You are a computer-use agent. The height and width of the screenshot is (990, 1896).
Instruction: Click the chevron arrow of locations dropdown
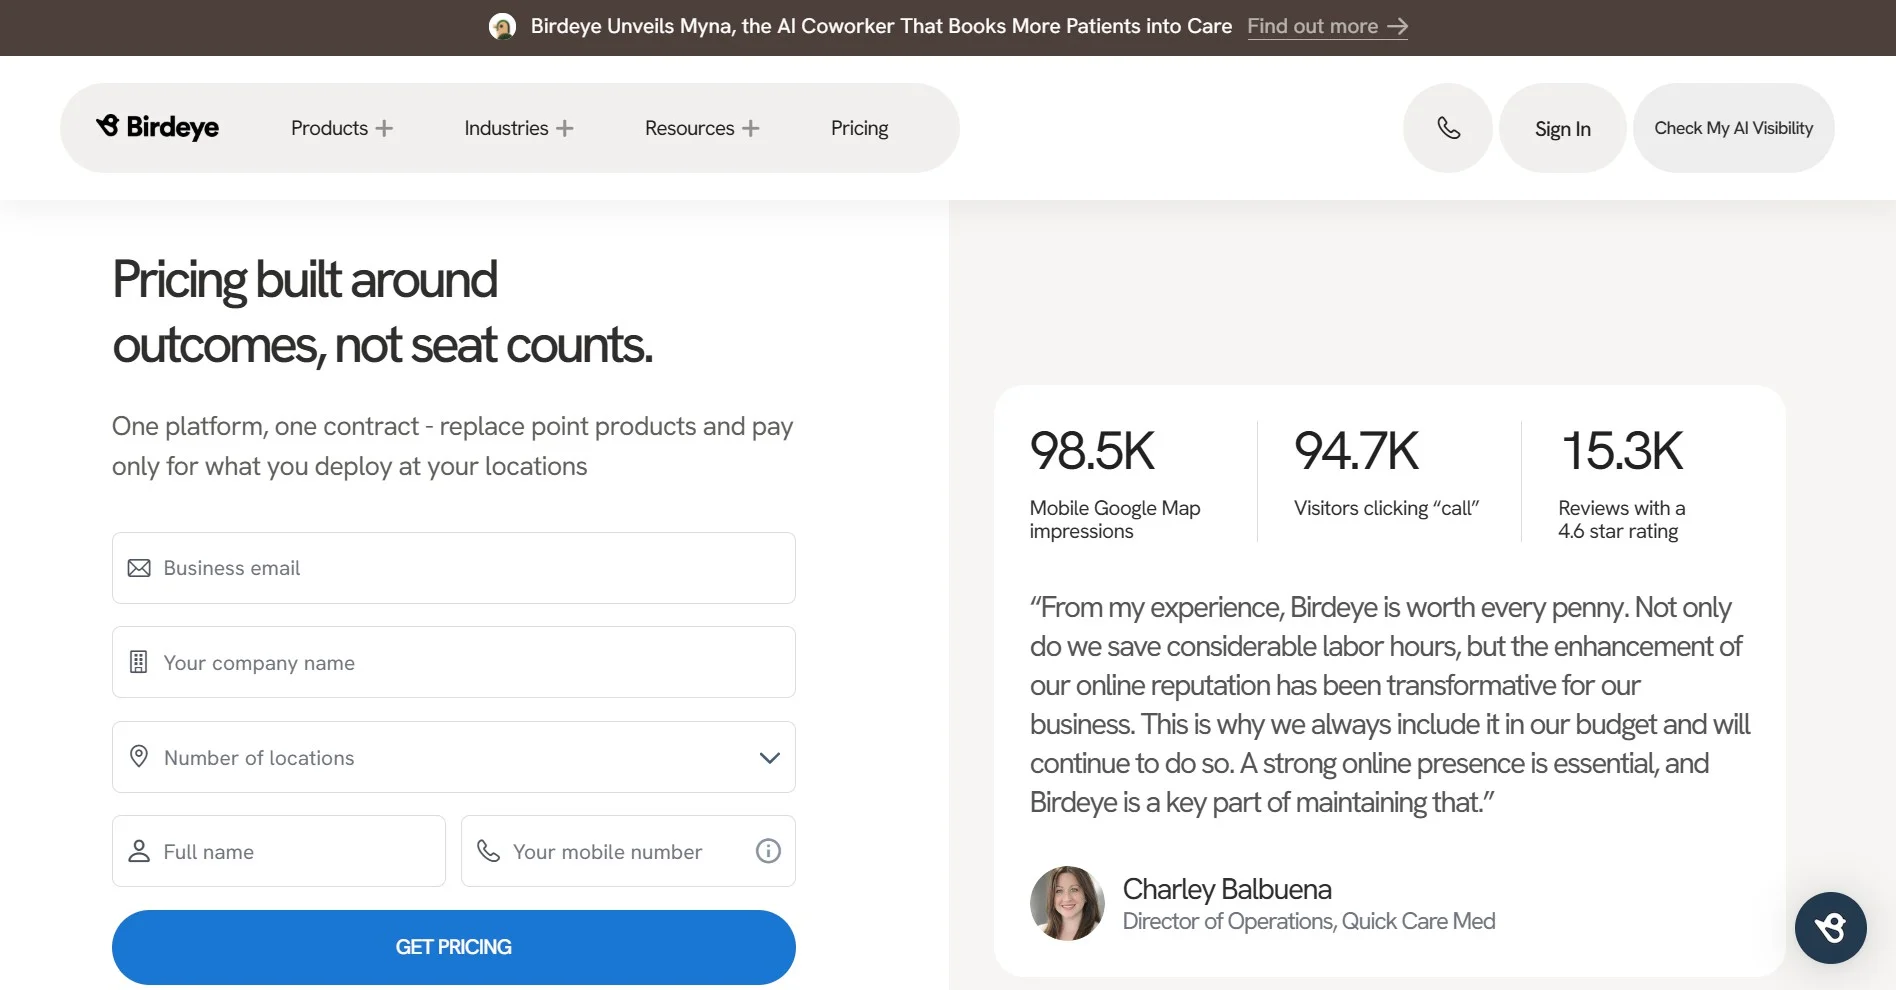tap(769, 758)
